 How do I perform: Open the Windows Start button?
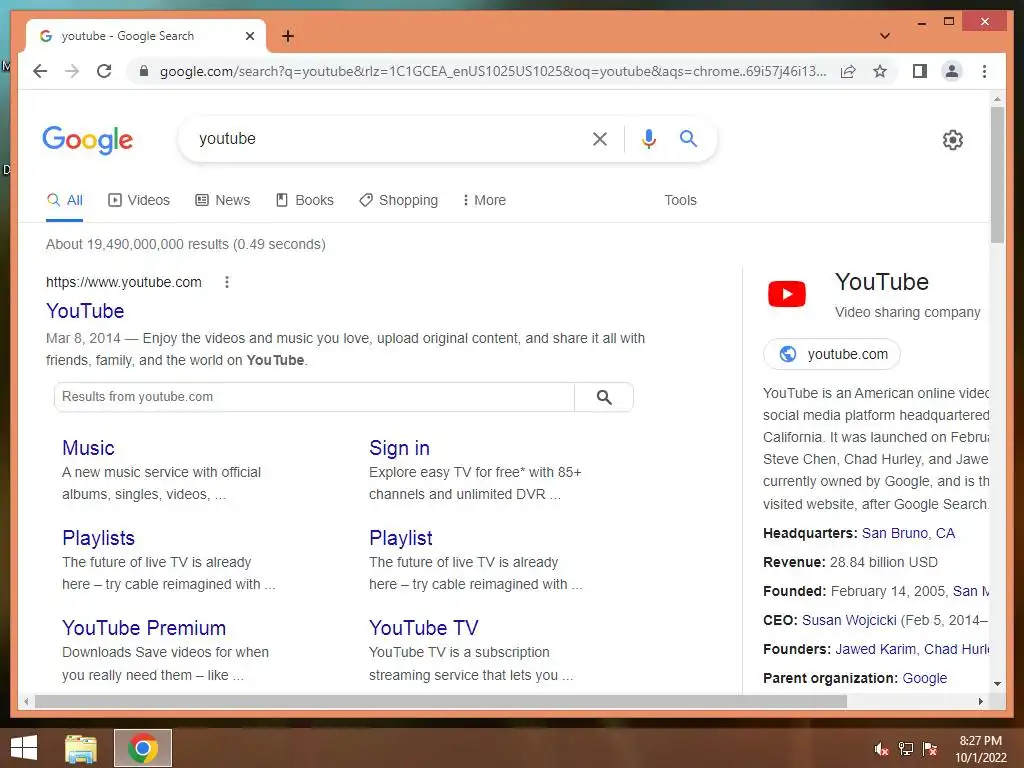[x=24, y=748]
